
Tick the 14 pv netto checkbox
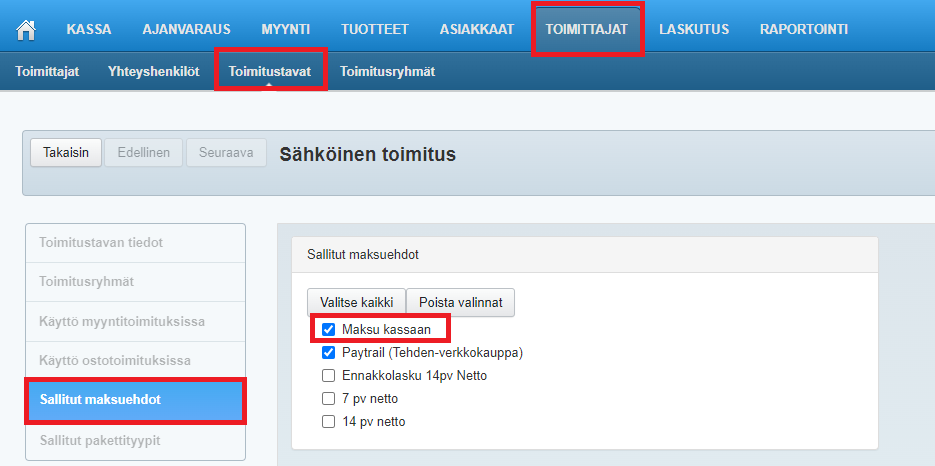coord(328,422)
